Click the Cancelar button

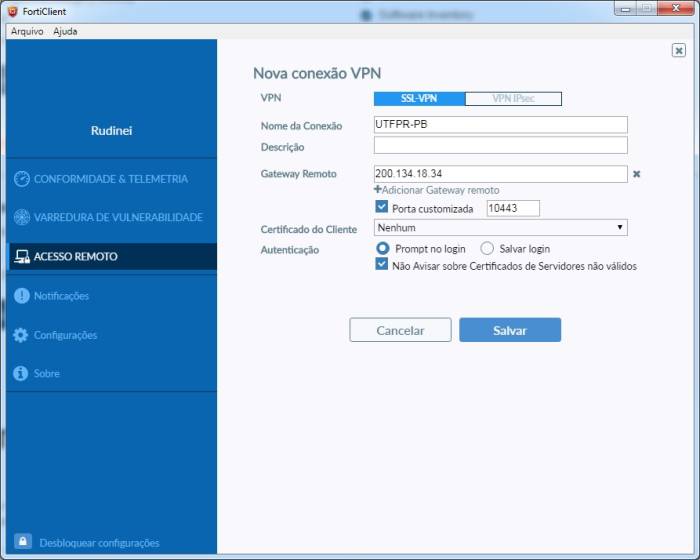pos(400,330)
